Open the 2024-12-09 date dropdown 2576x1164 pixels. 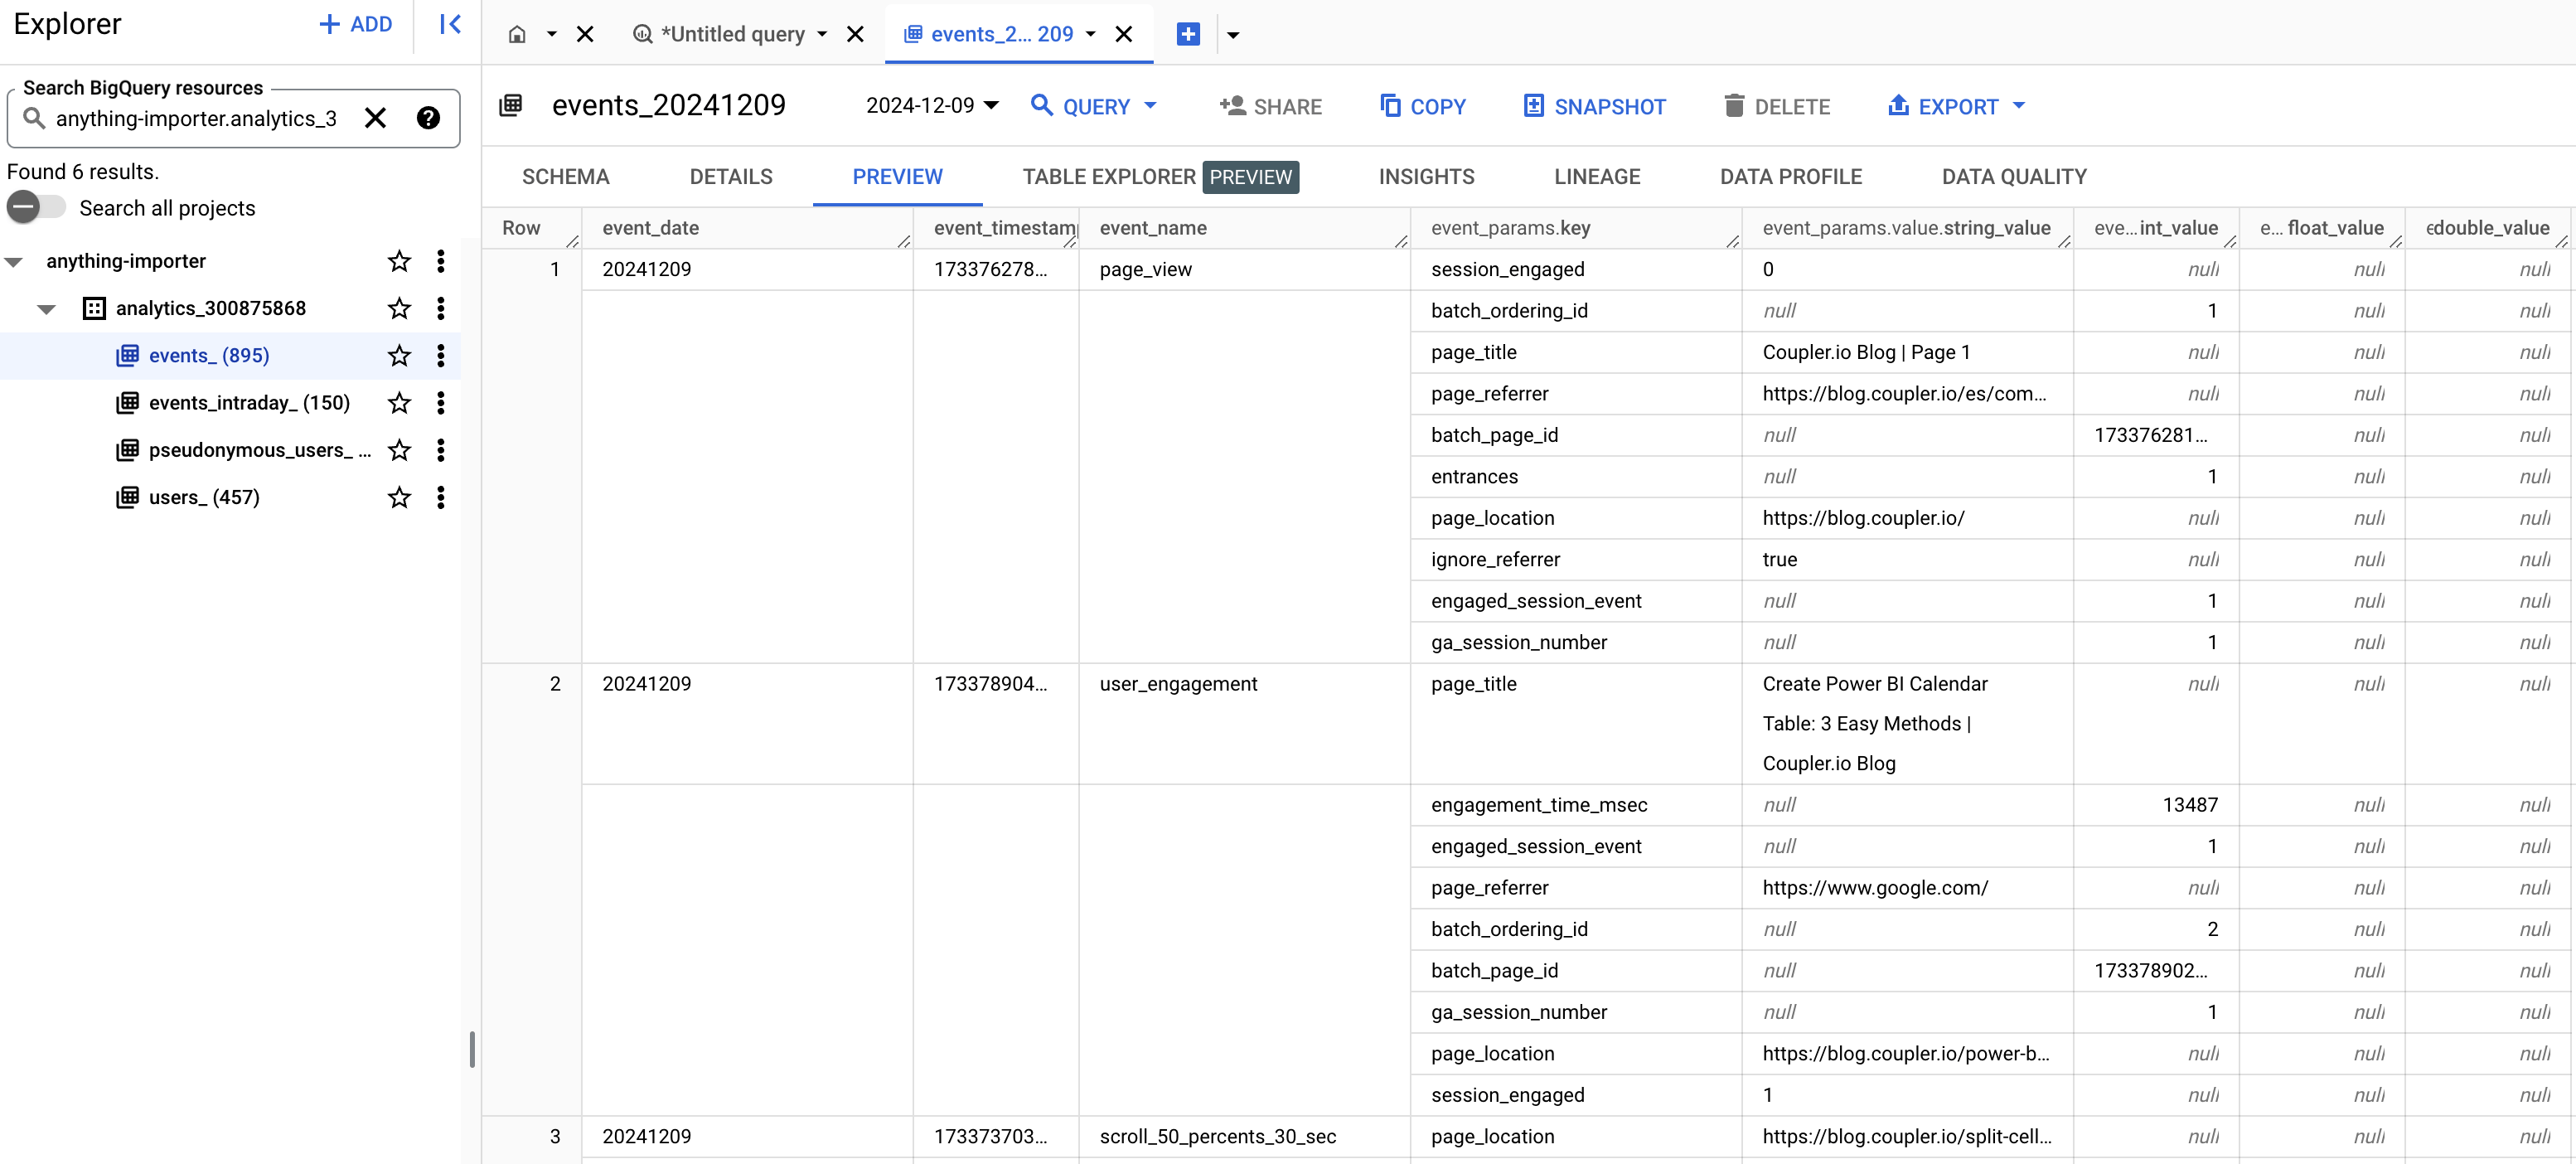[932, 106]
